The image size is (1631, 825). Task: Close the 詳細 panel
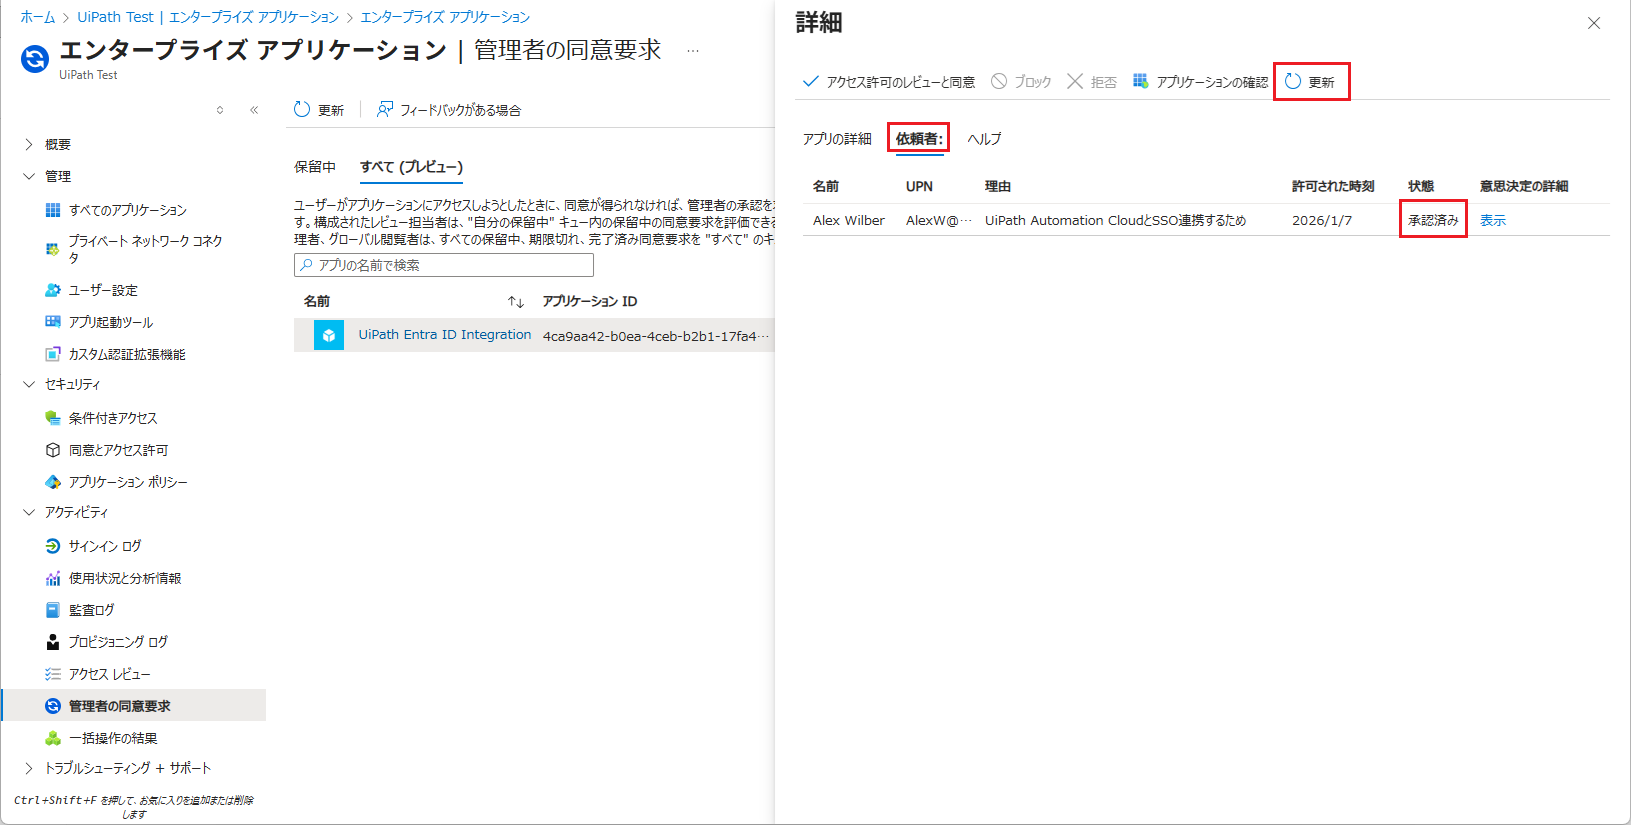pyautogui.click(x=1594, y=23)
